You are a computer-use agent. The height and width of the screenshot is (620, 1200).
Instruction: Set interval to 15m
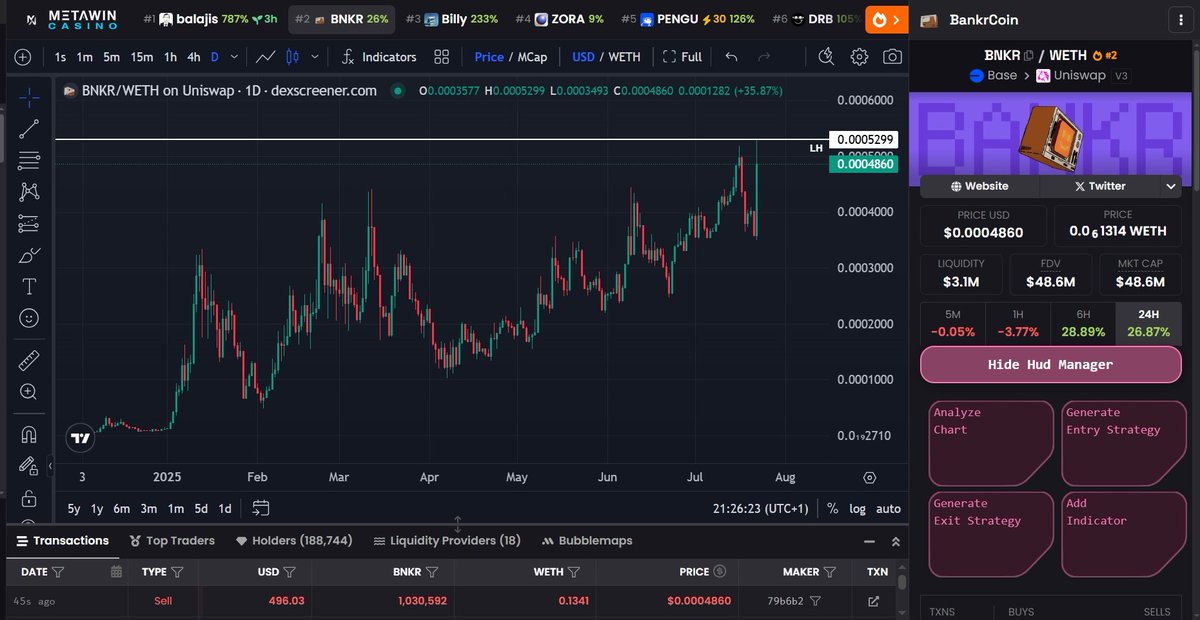click(142, 57)
